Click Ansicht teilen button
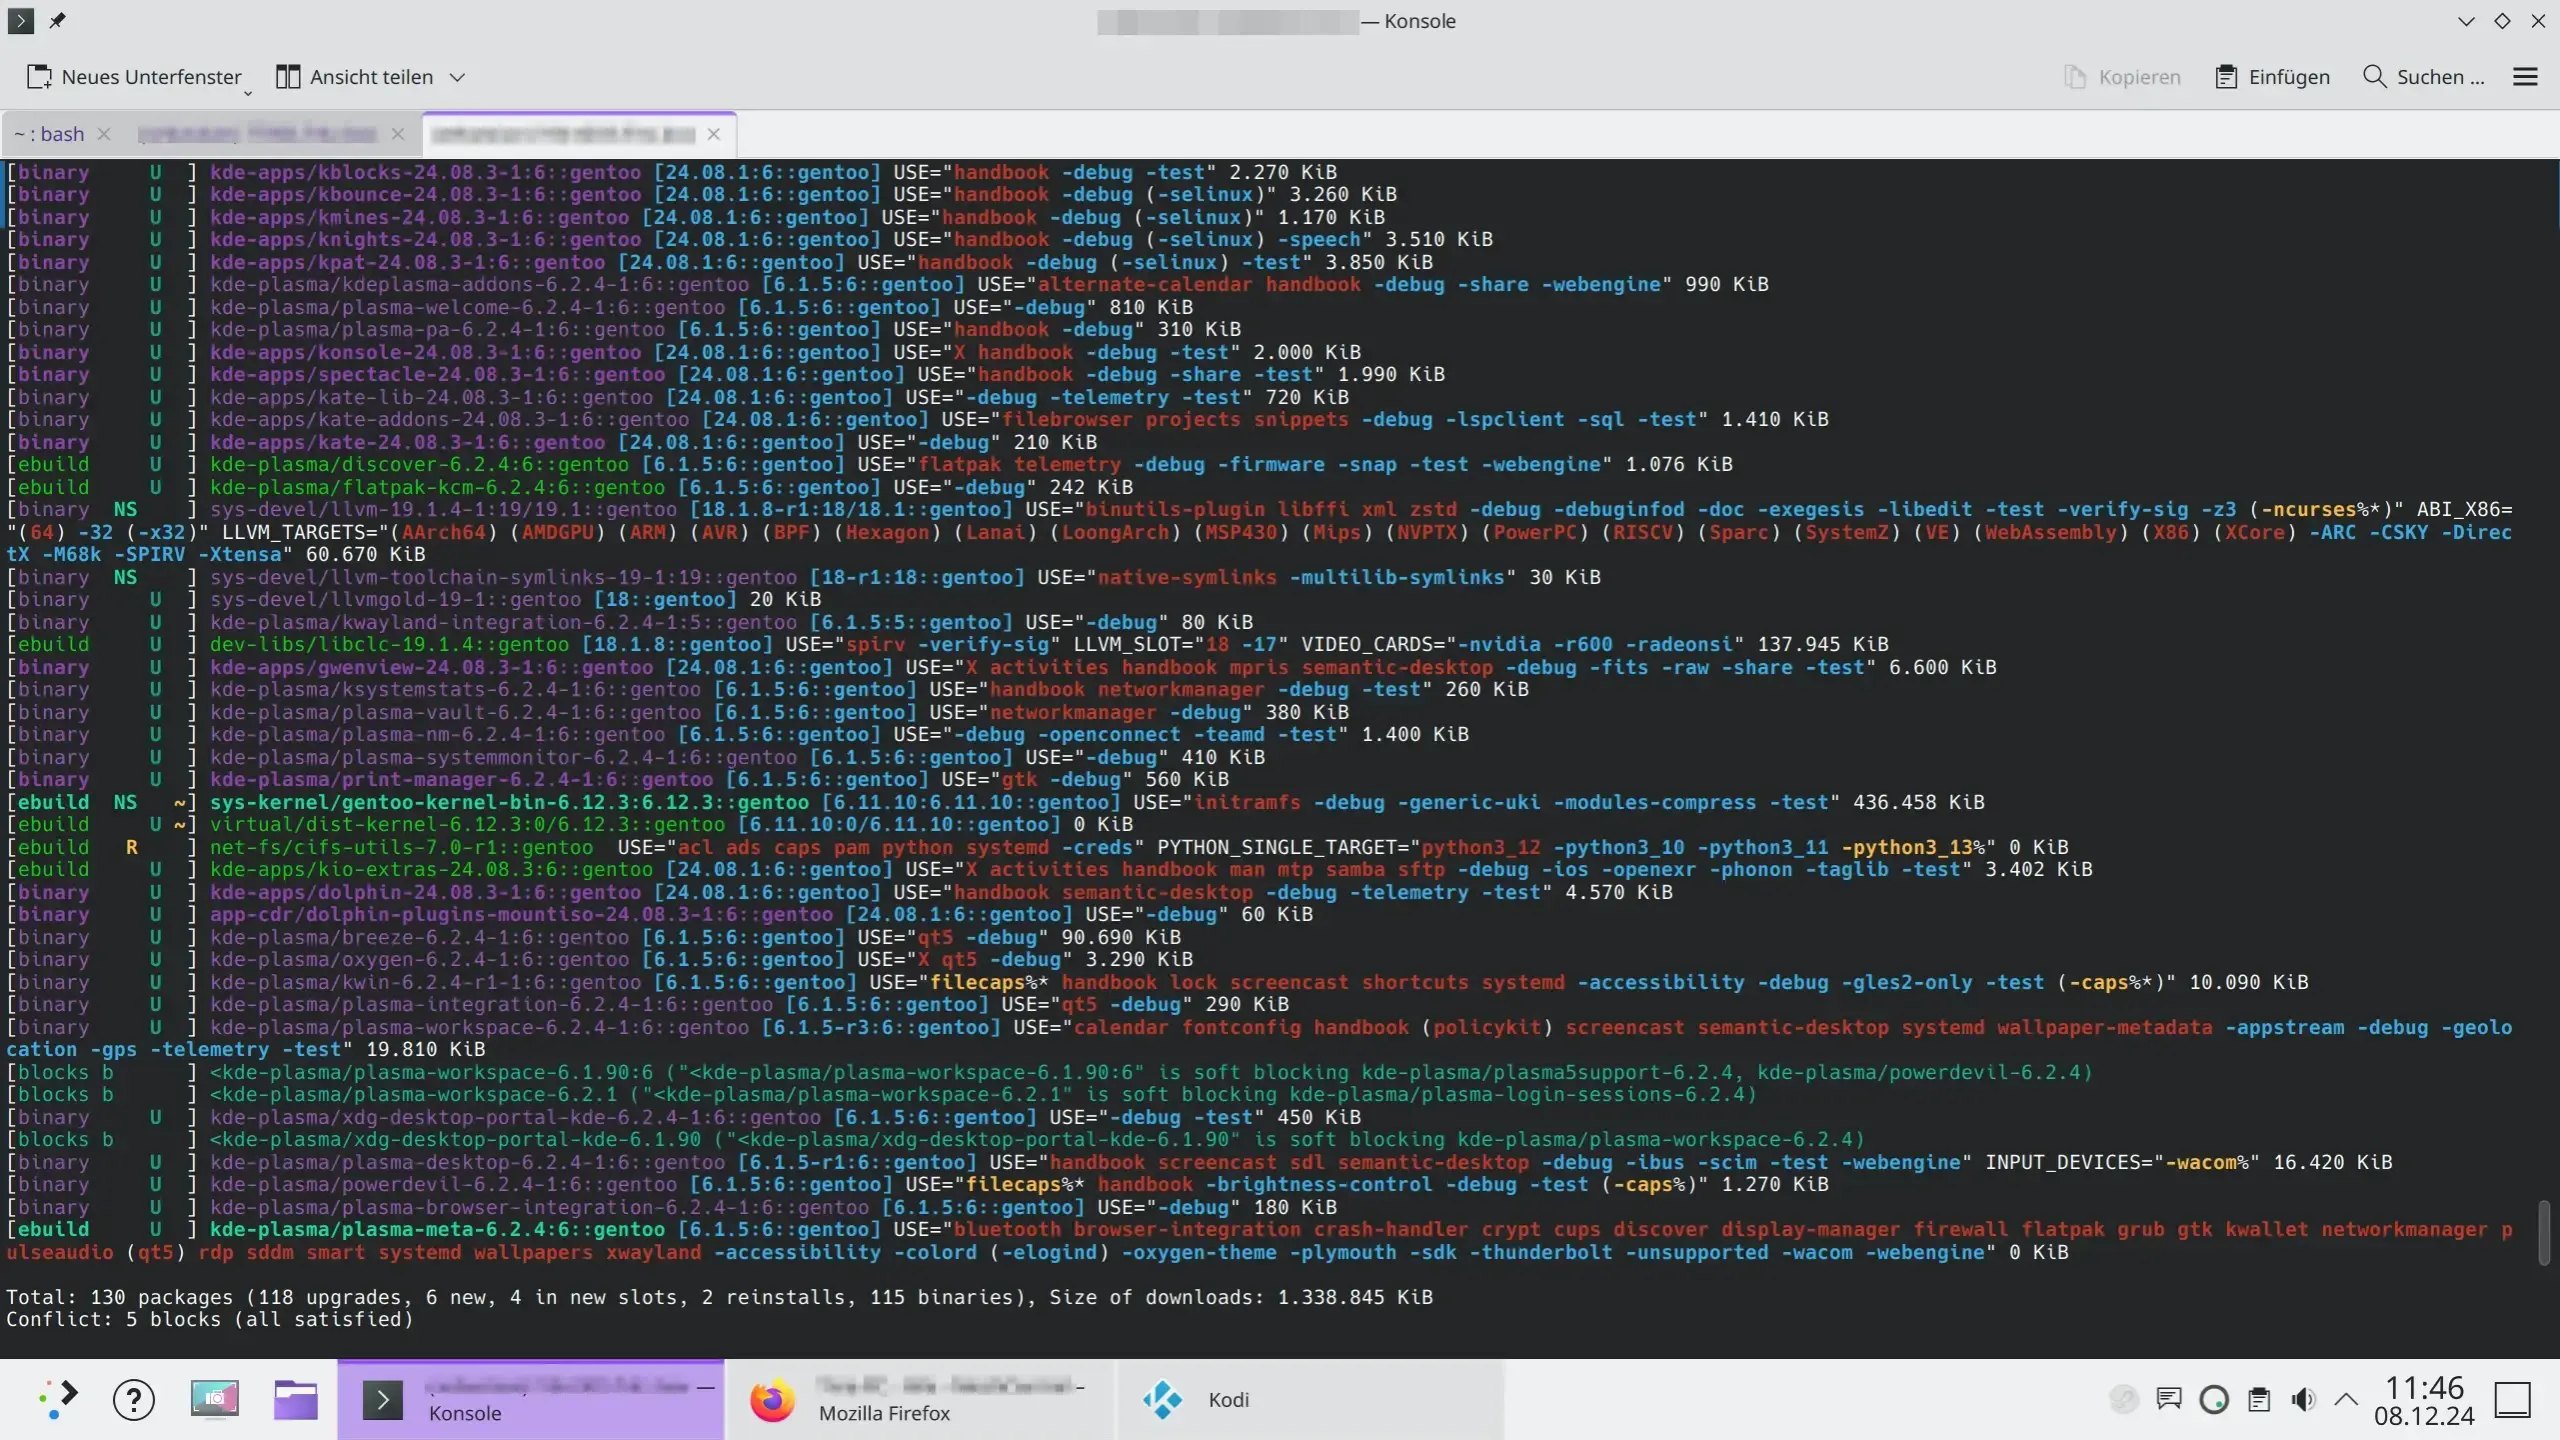This screenshot has width=2560, height=1440. click(x=354, y=77)
